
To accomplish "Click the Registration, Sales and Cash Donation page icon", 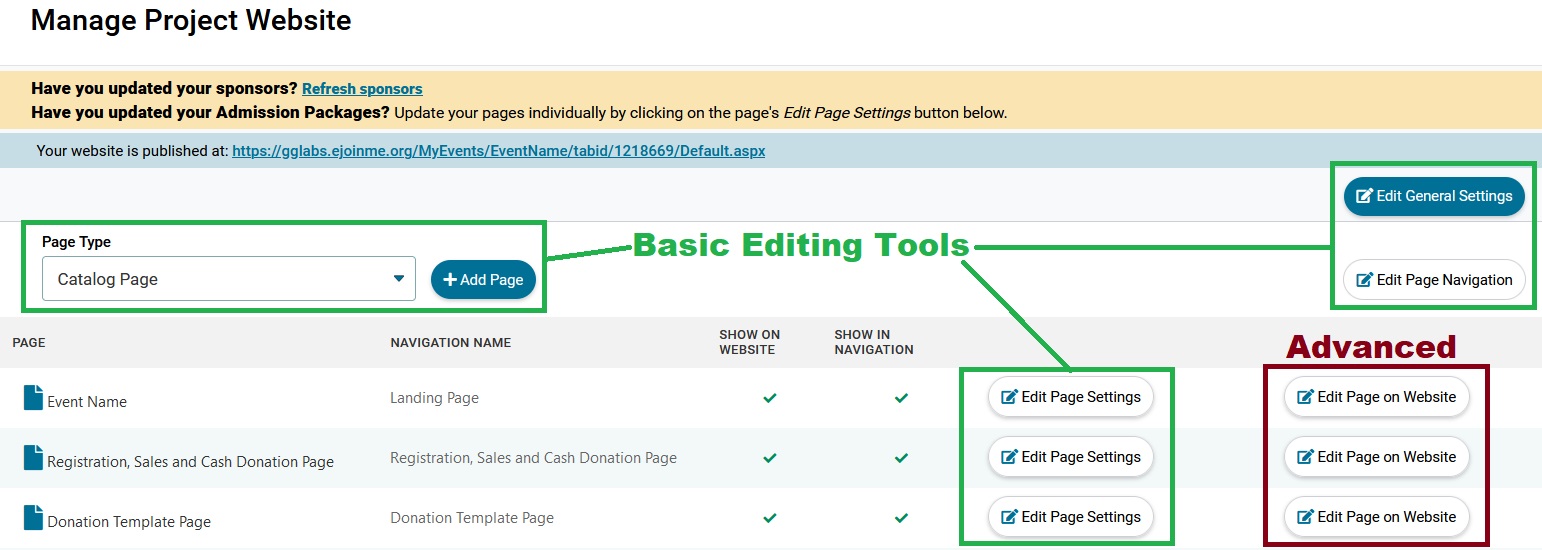I will (x=34, y=458).
